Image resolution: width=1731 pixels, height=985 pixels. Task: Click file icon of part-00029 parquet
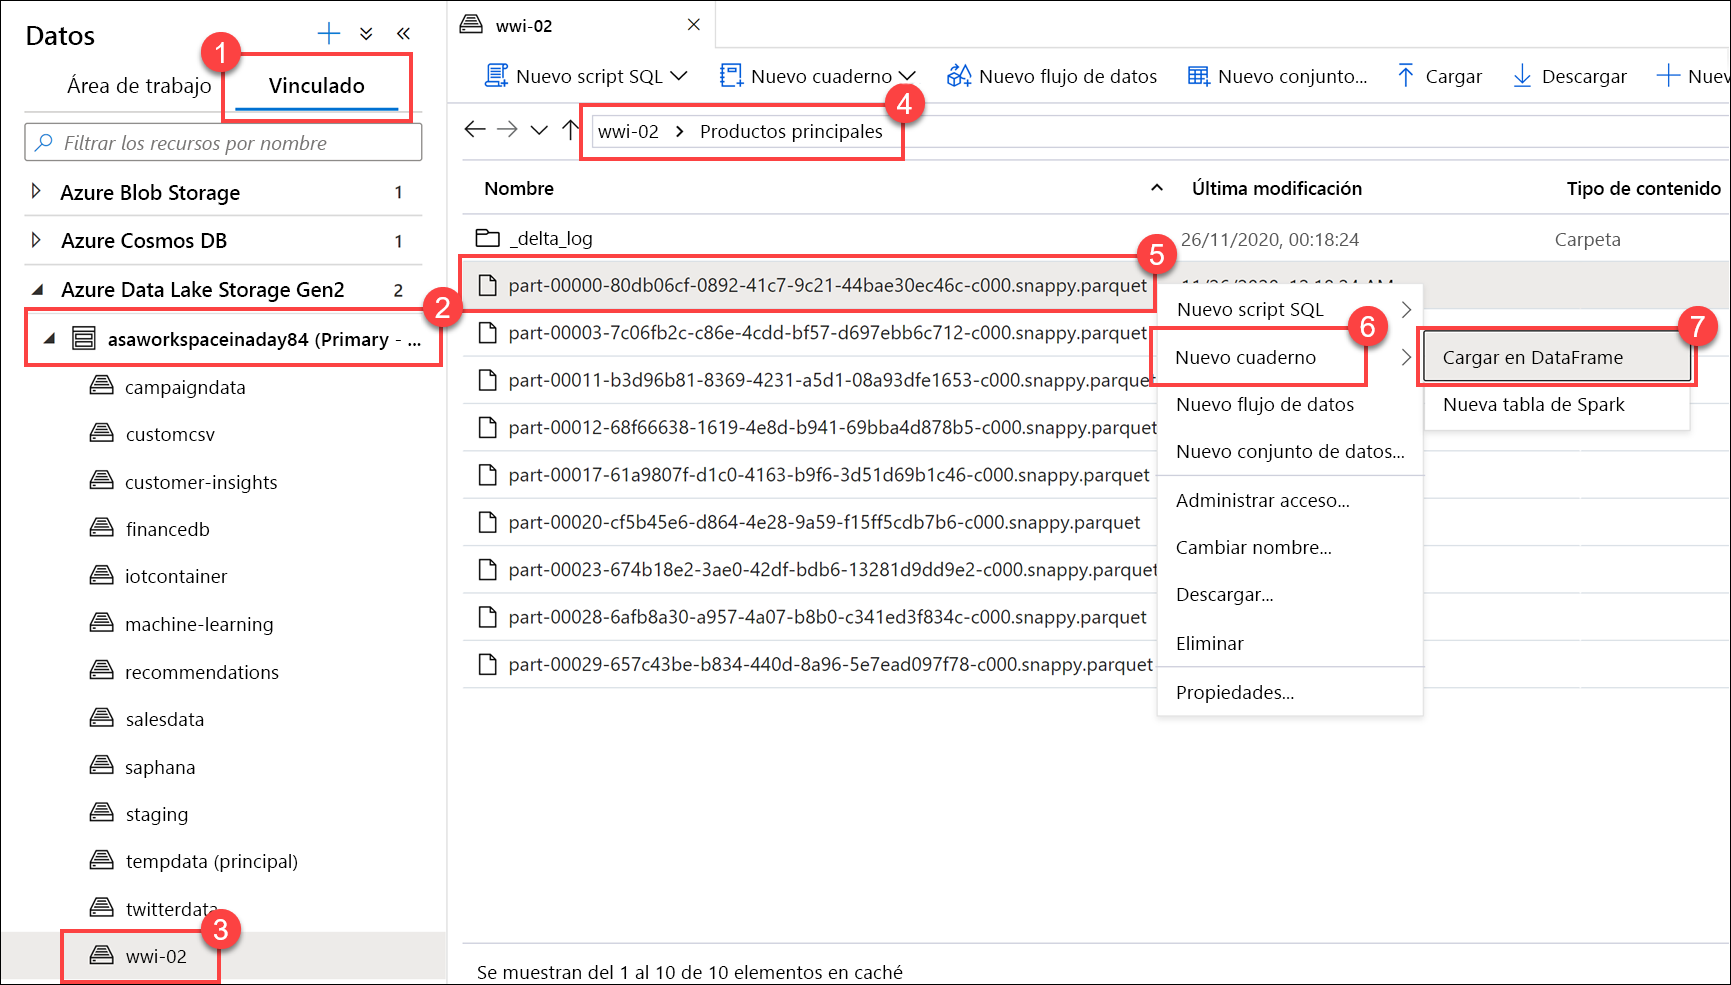point(488,664)
